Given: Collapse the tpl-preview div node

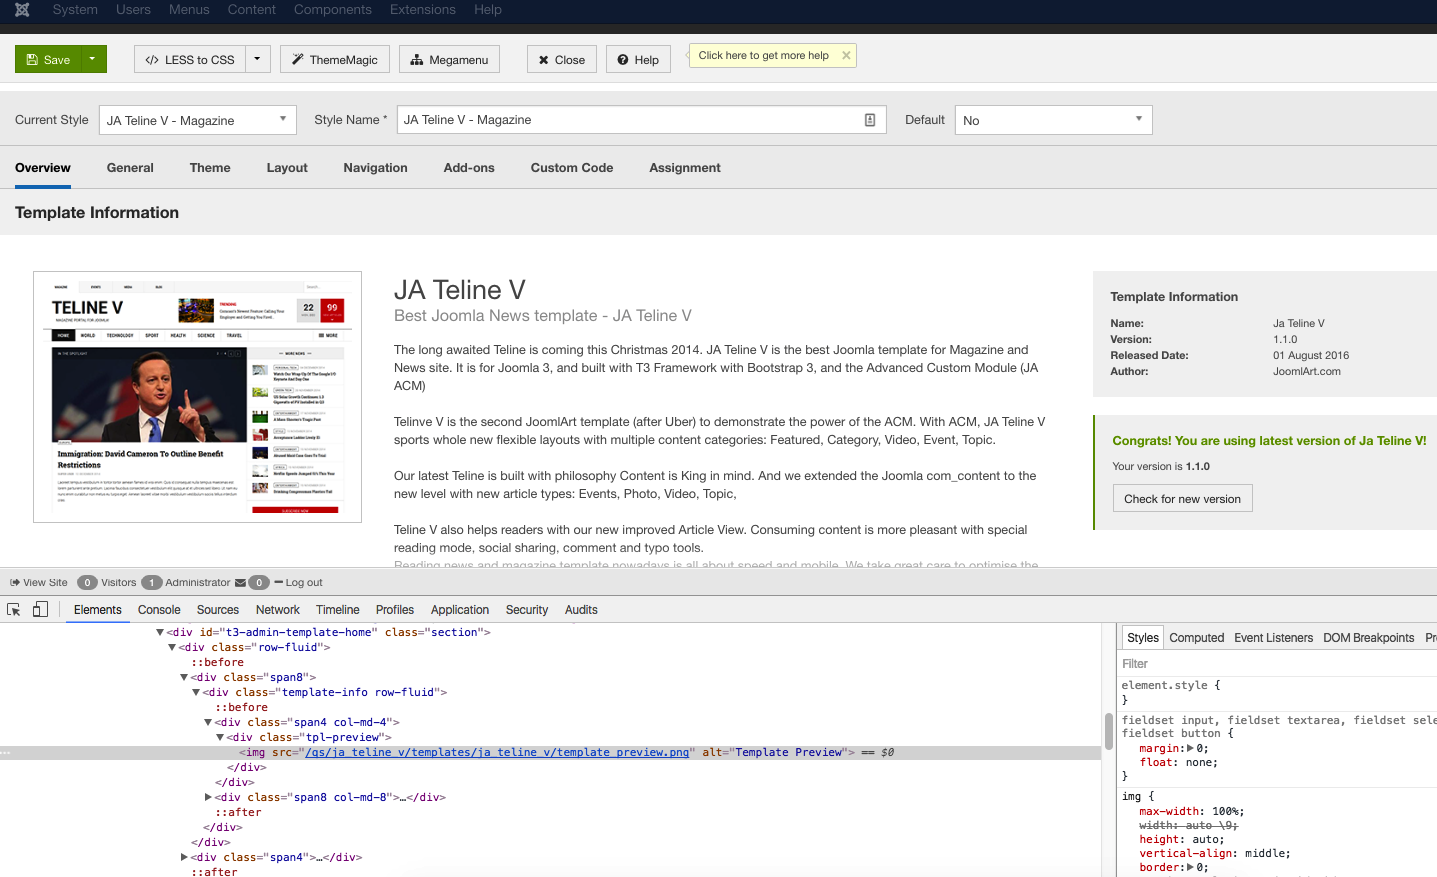Looking at the screenshot, I should 220,738.
